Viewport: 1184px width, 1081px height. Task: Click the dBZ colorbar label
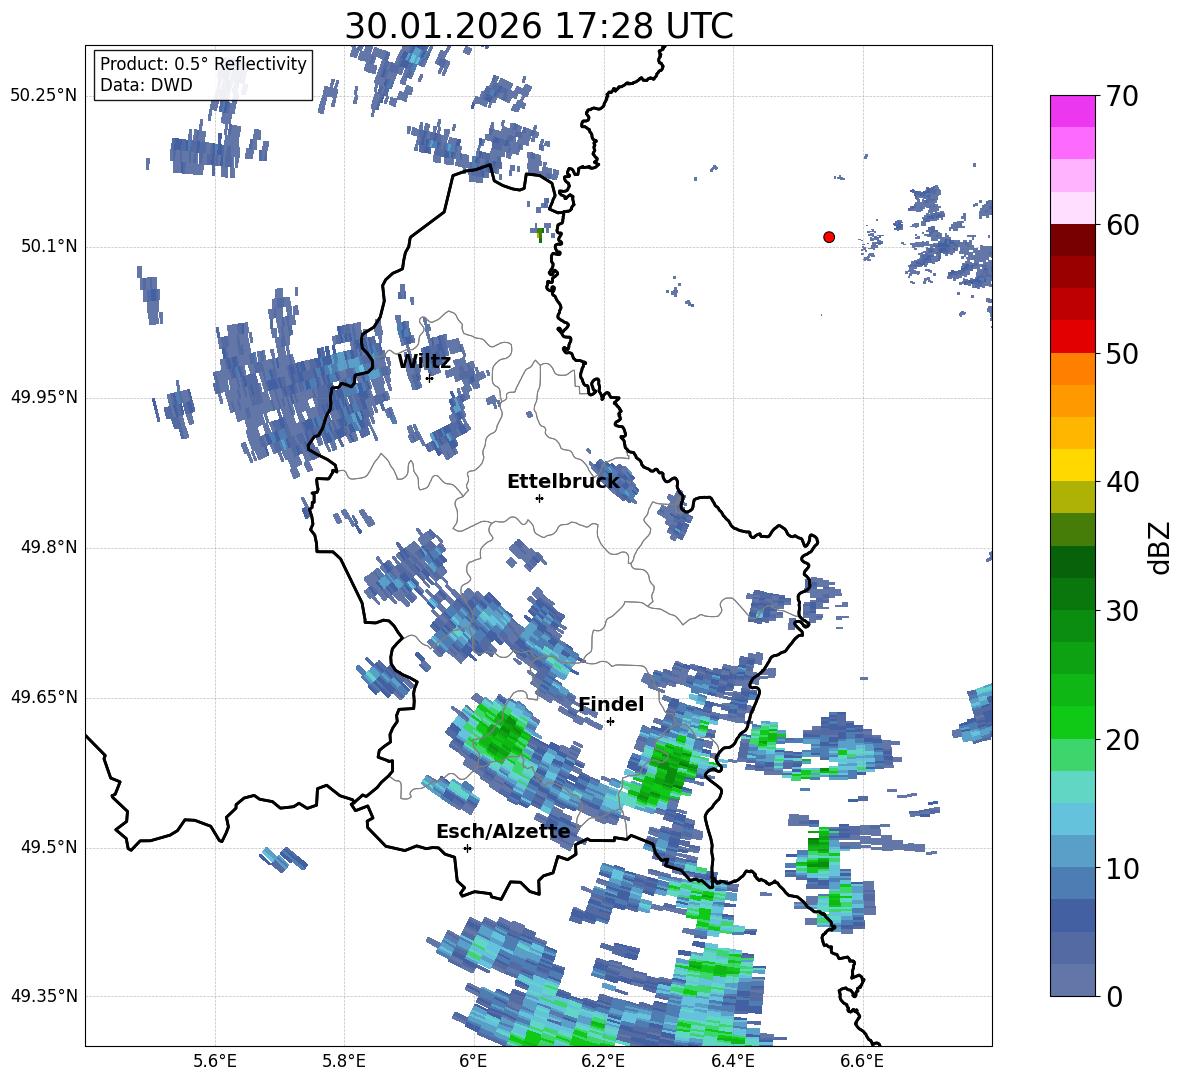click(x=1161, y=547)
